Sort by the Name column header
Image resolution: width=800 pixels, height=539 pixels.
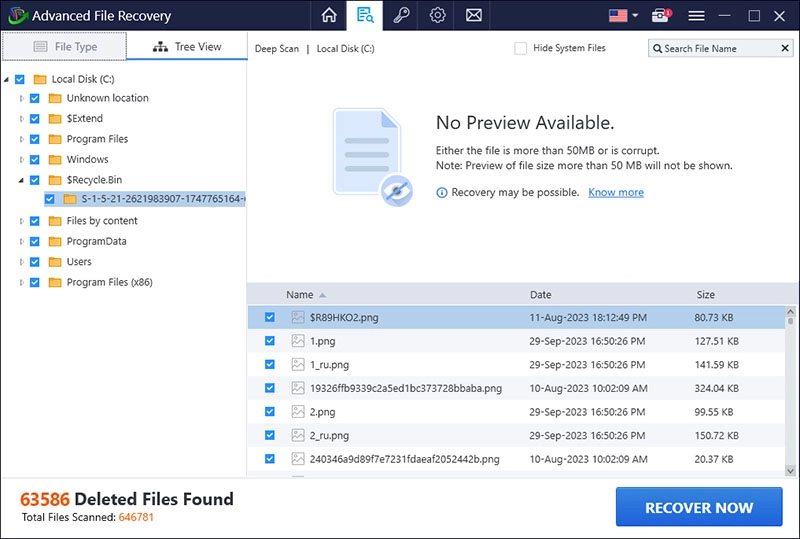tap(299, 295)
